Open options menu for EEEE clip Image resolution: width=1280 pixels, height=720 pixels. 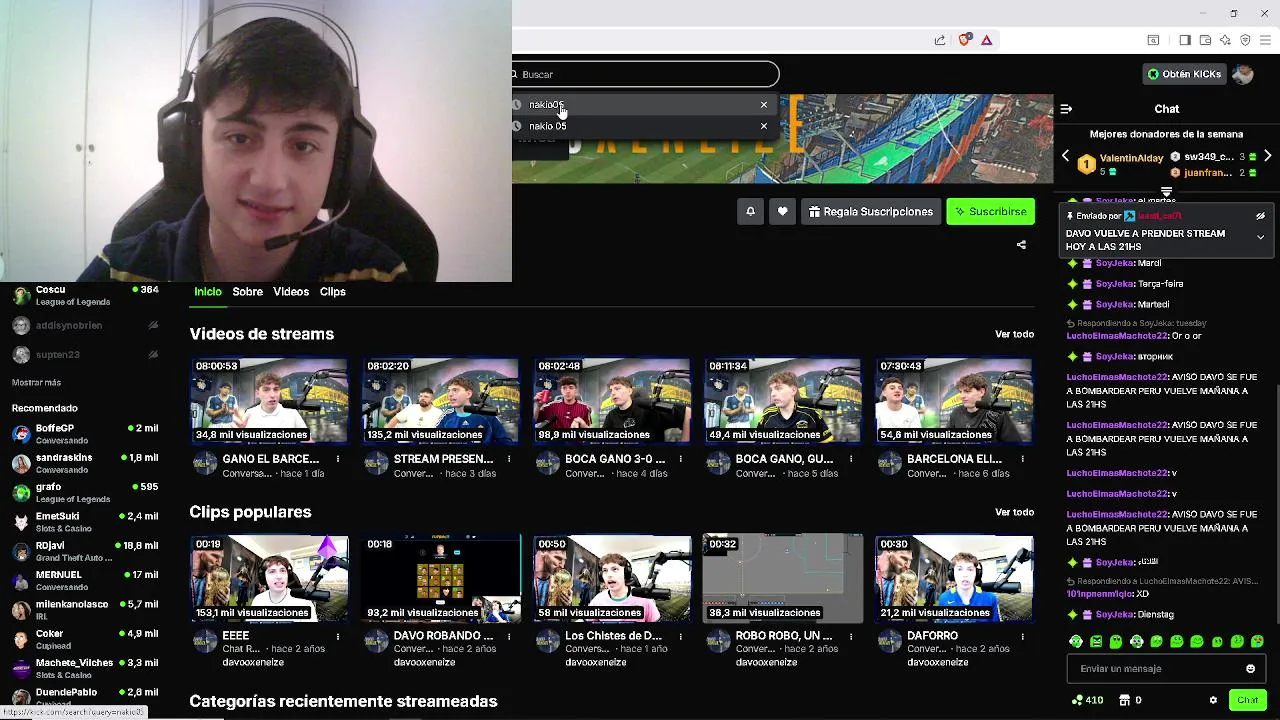pyautogui.click(x=338, y=636)
